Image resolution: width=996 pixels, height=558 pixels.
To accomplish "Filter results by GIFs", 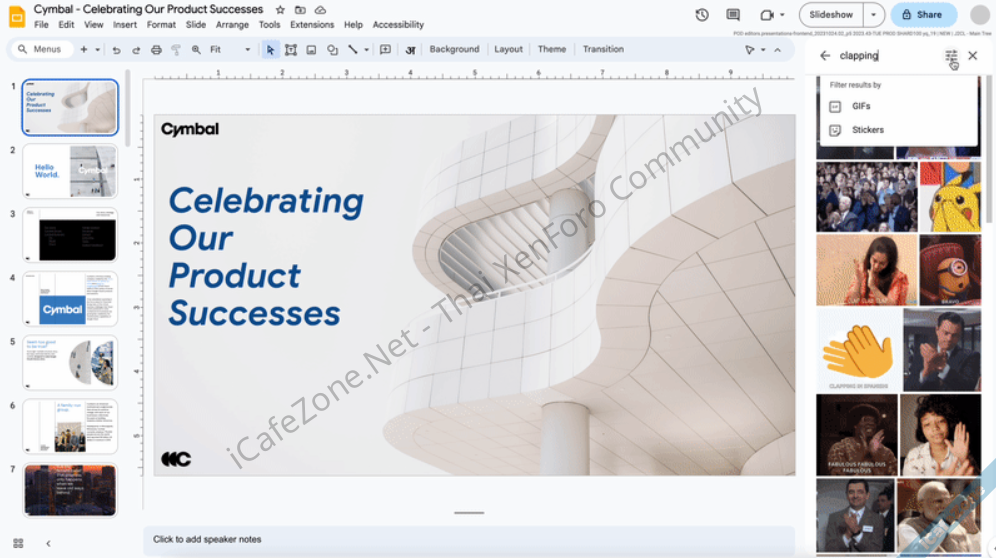I will pos(861,106).
